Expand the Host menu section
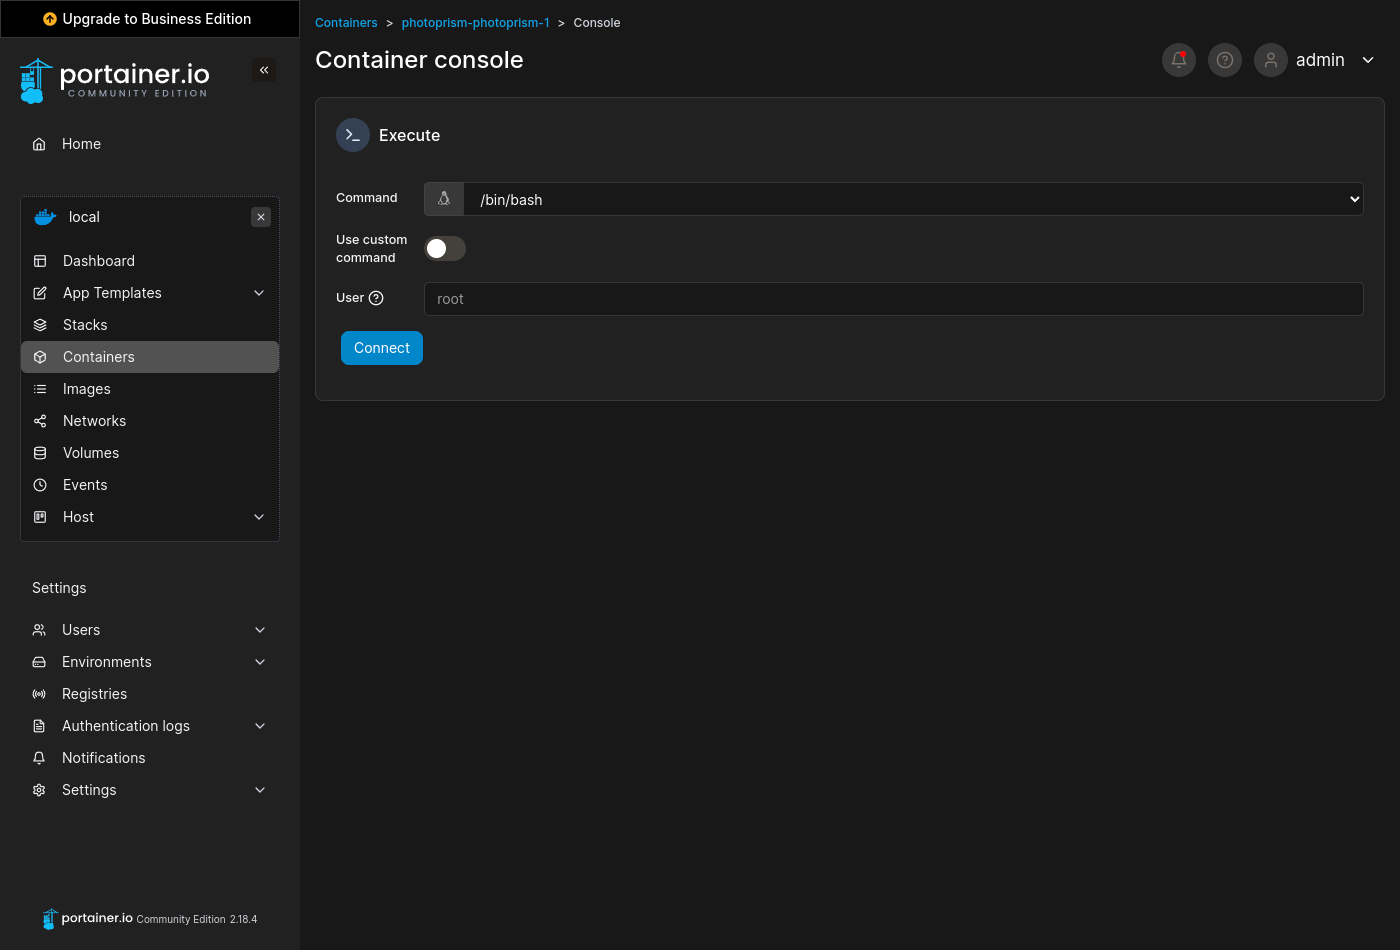The width and height of the screenshot is (1400, 950). point(259,517)
